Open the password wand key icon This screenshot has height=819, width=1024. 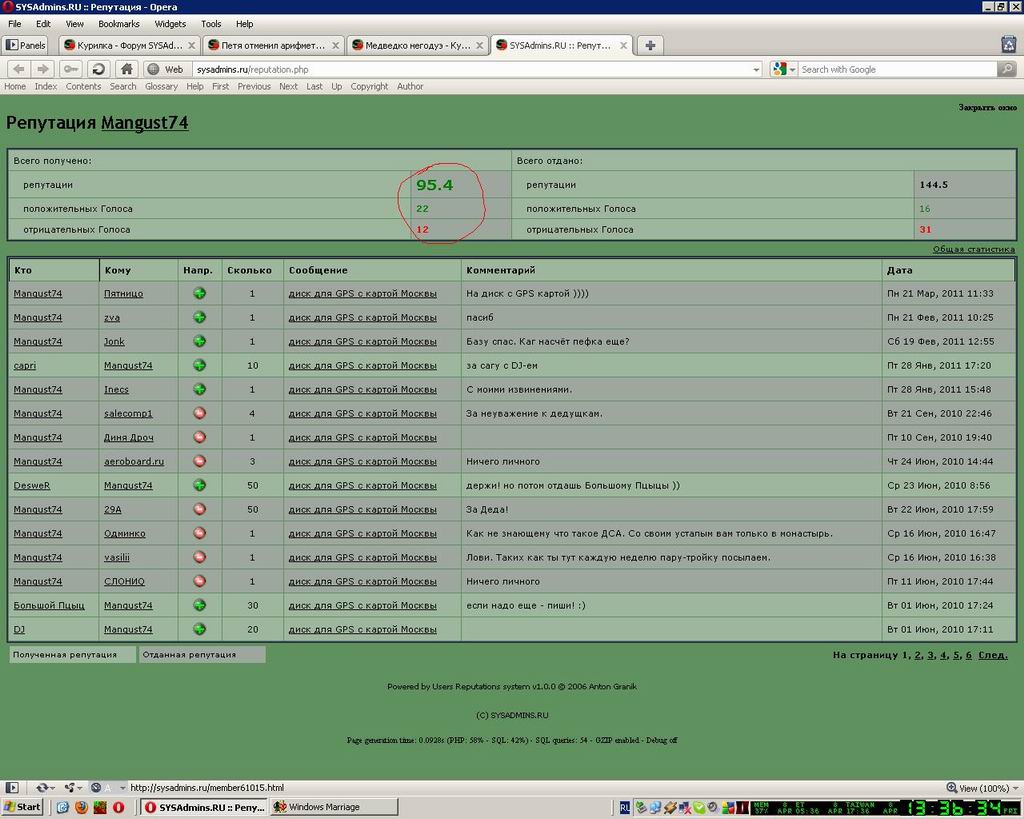(x=71, y=69)
